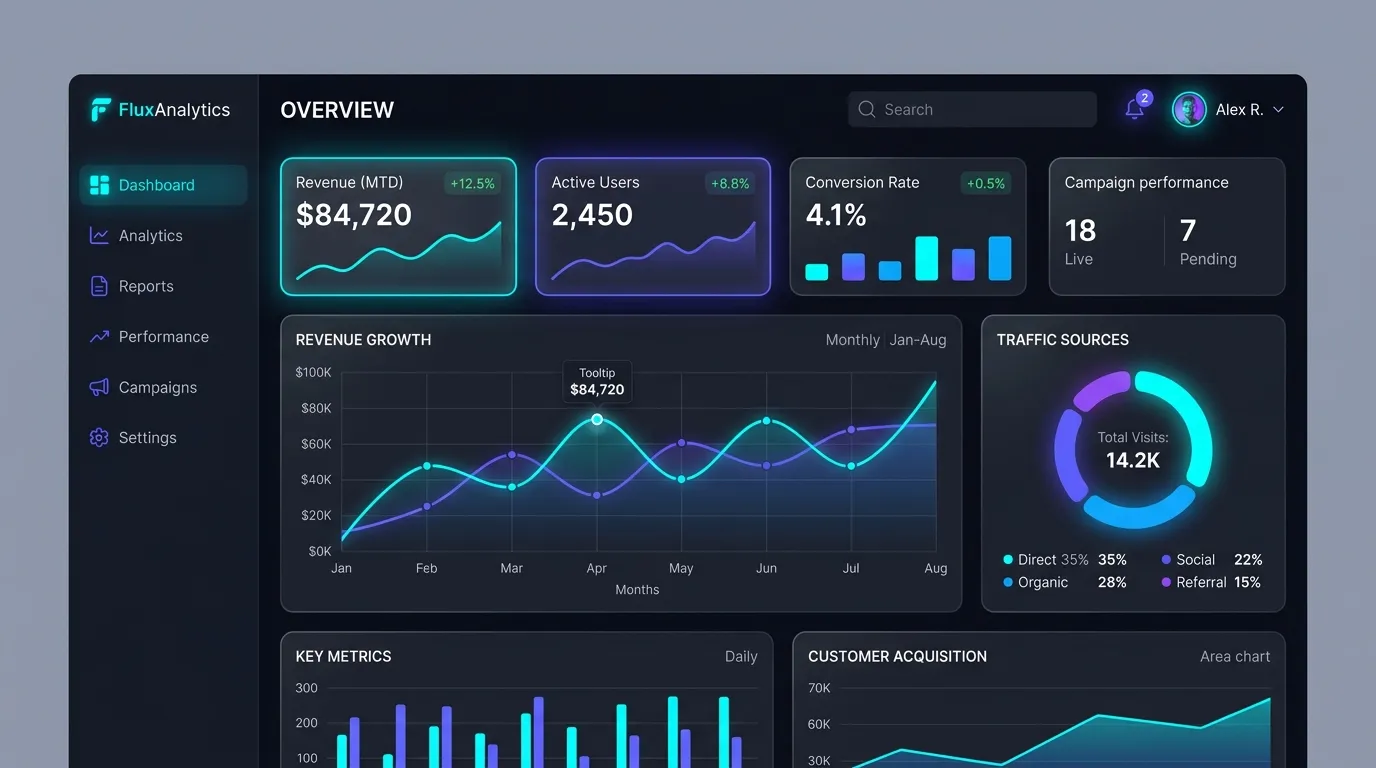Click the Organic 28% legend value
This screenshot has width=1376, height=768.
1112,582
